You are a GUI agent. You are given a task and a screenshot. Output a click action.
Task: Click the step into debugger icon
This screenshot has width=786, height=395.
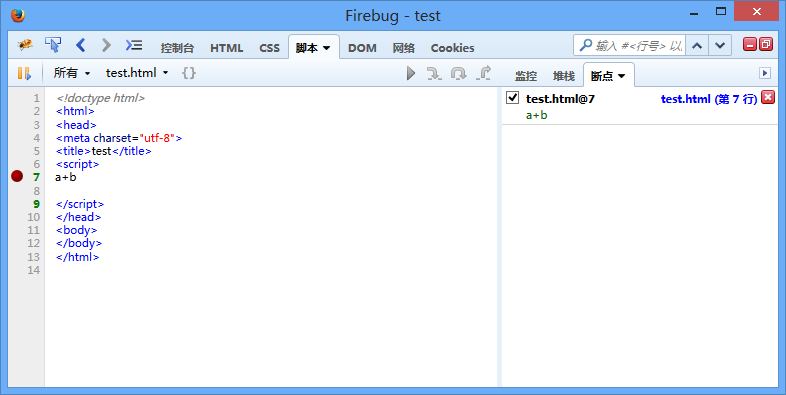pos(434,74)
